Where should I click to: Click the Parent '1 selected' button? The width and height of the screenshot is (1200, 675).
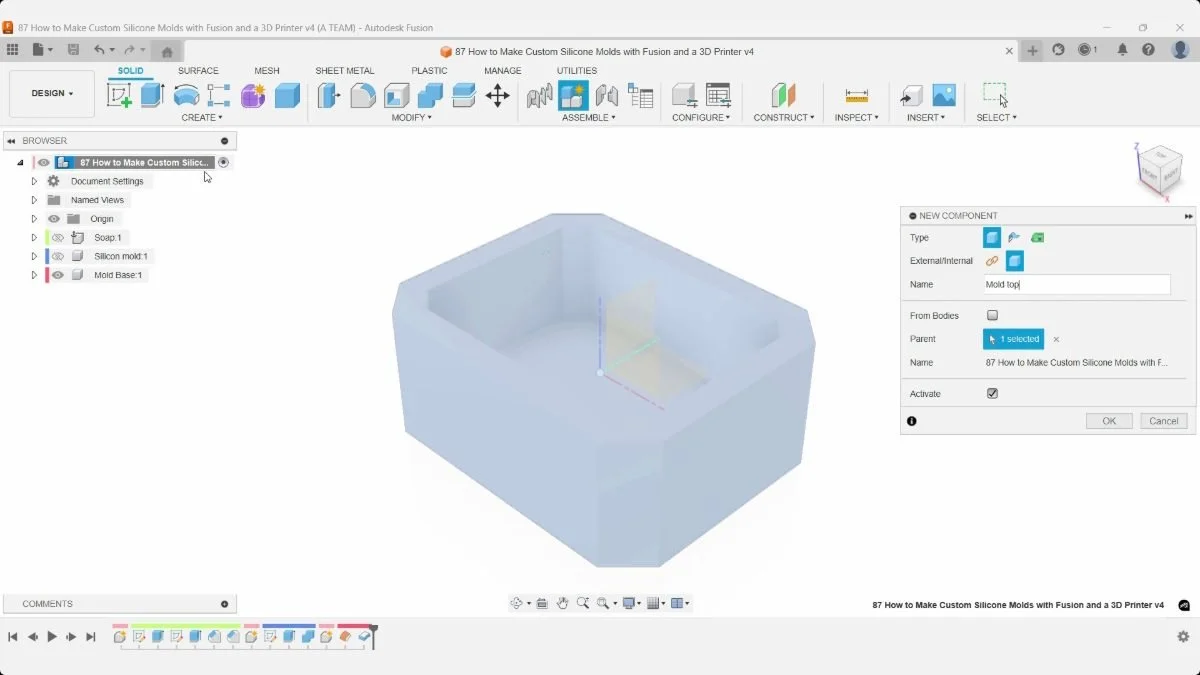click(1013, 339)
